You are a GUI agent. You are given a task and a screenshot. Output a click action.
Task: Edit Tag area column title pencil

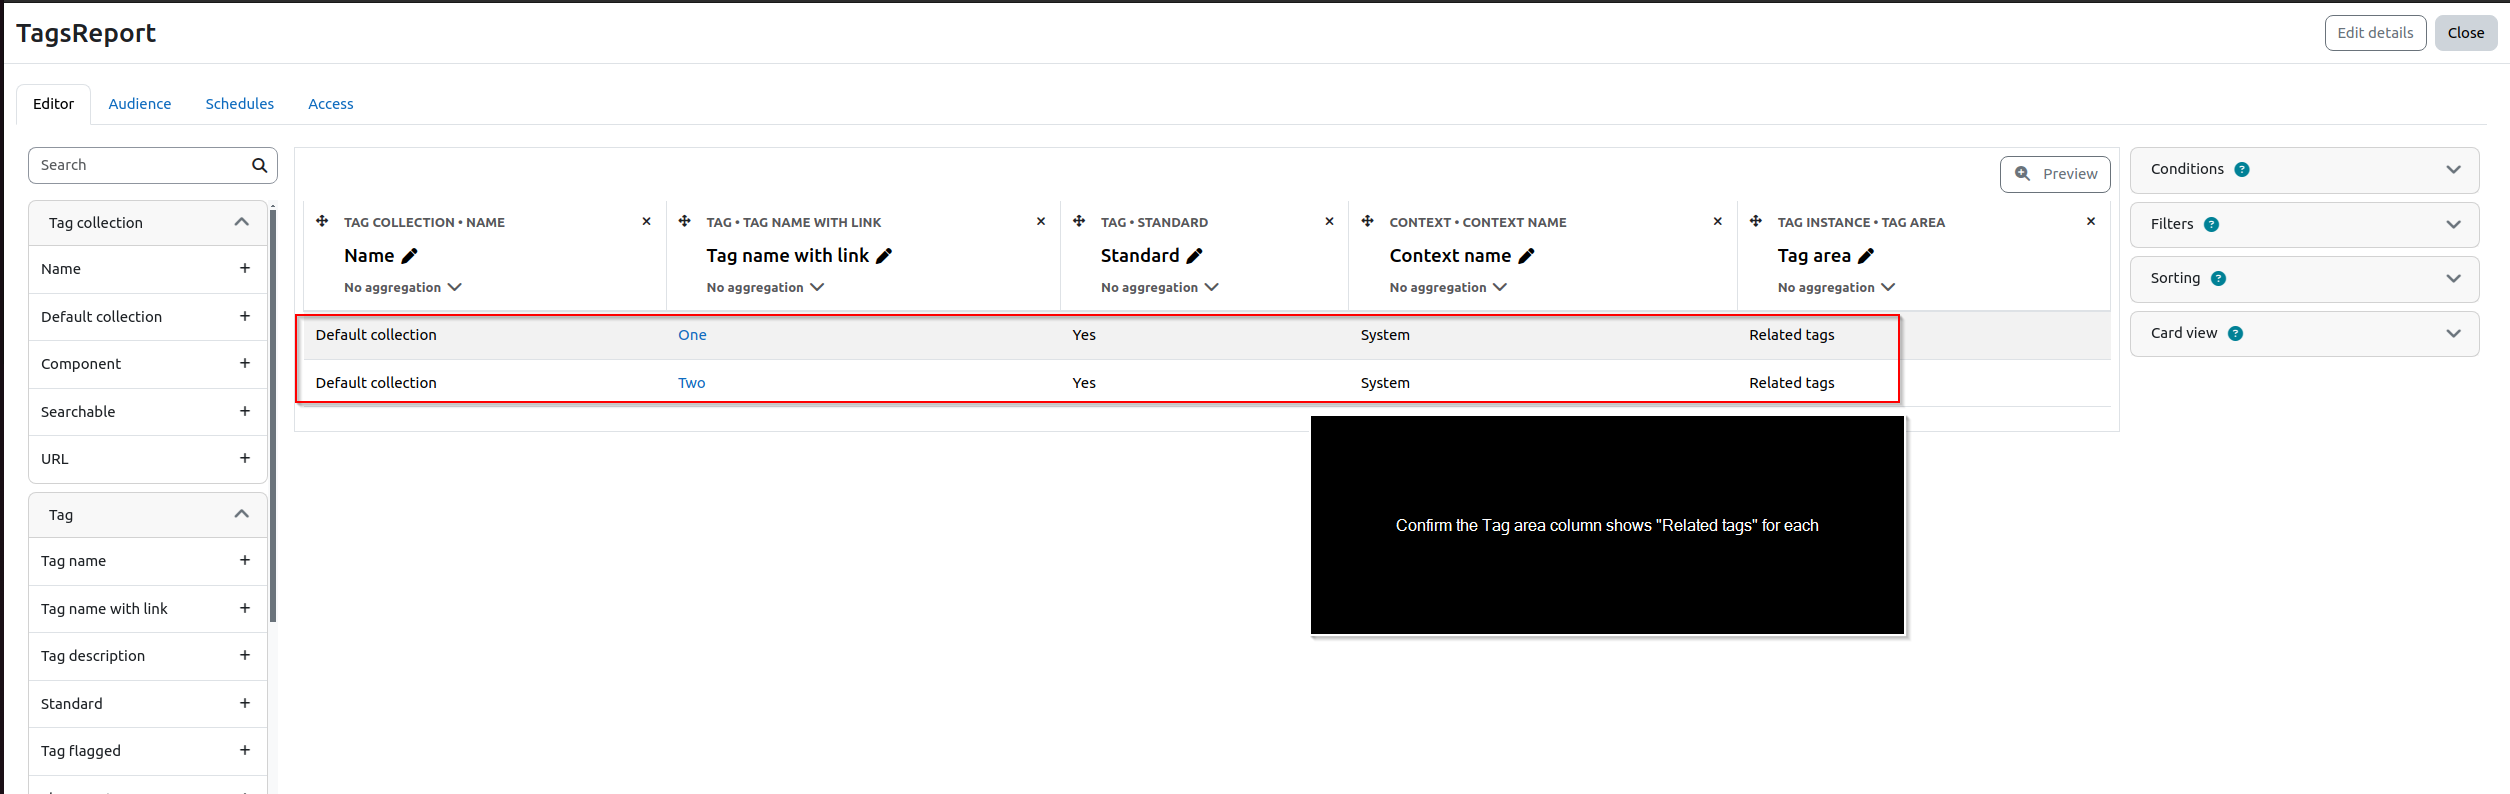pyautogui.click(x=1866, y=256)
